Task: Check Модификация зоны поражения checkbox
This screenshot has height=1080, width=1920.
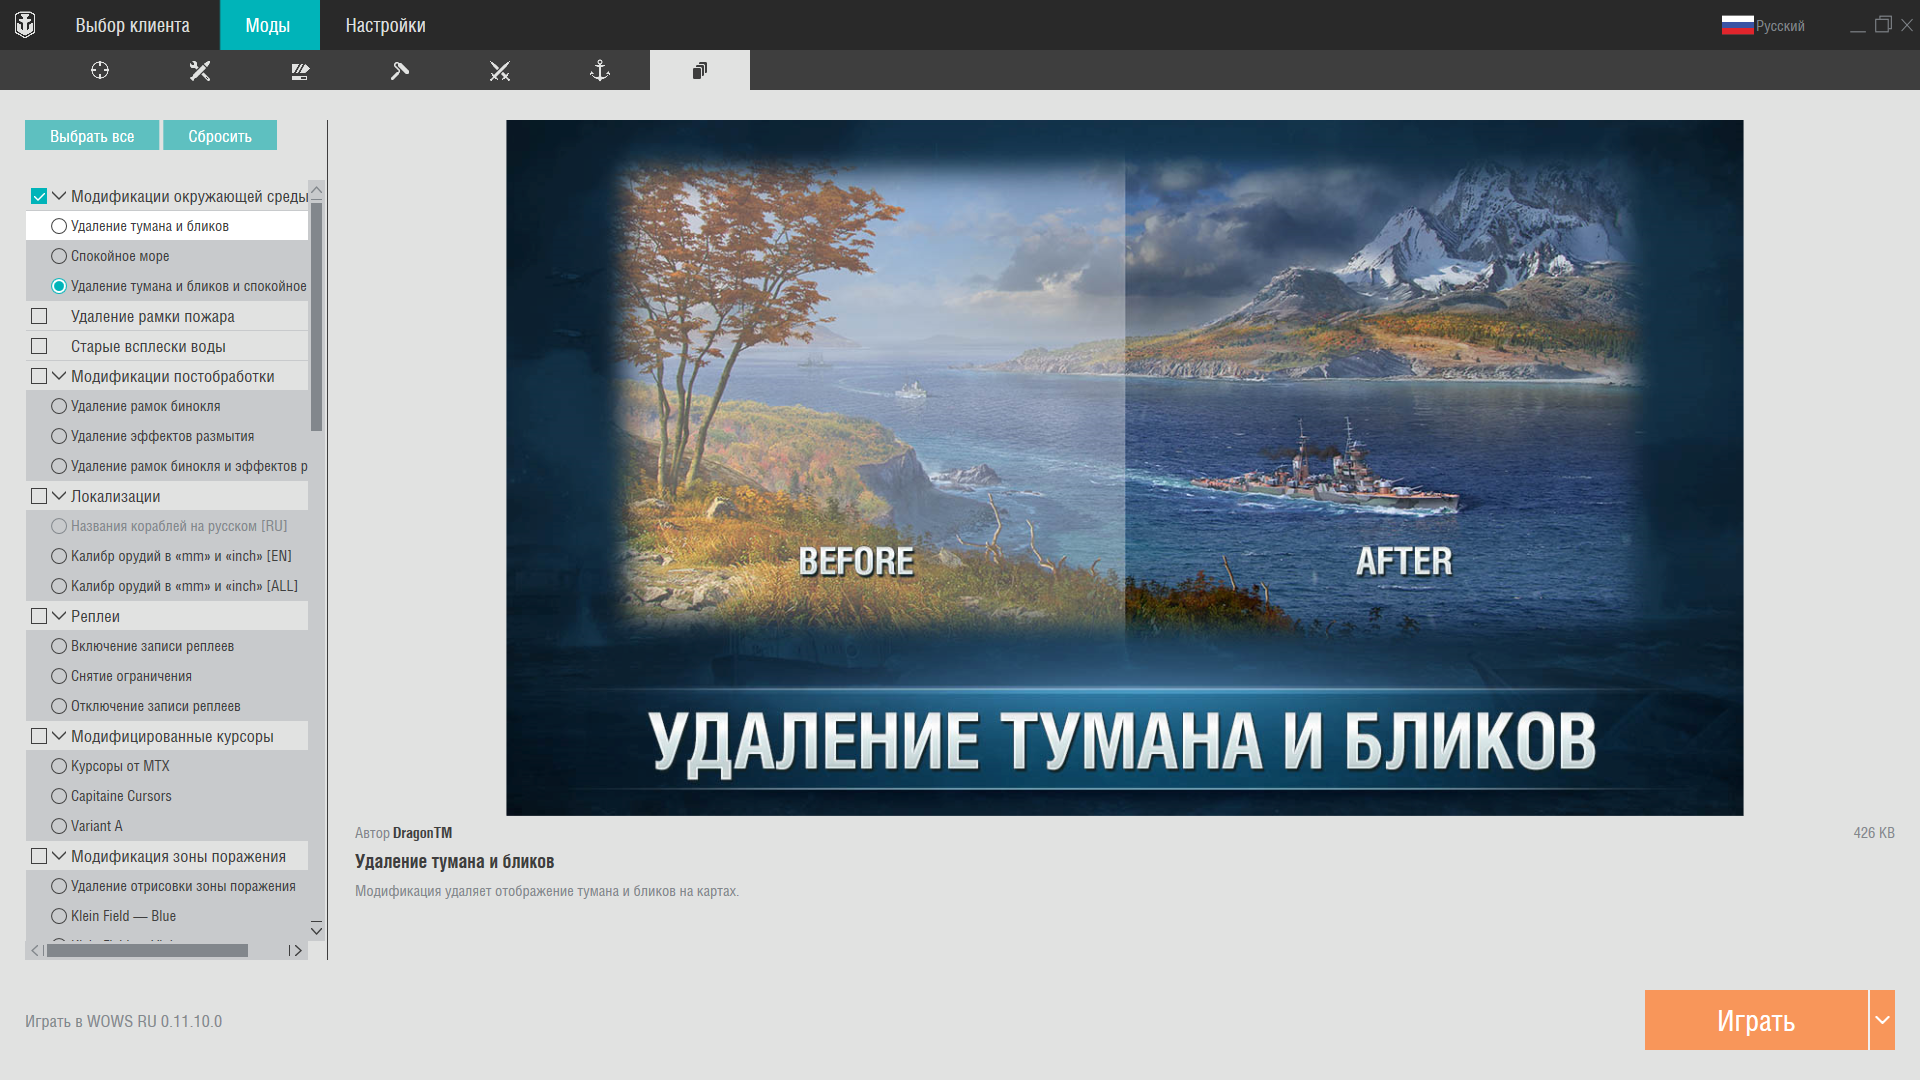Action: (x=39, y=856)
